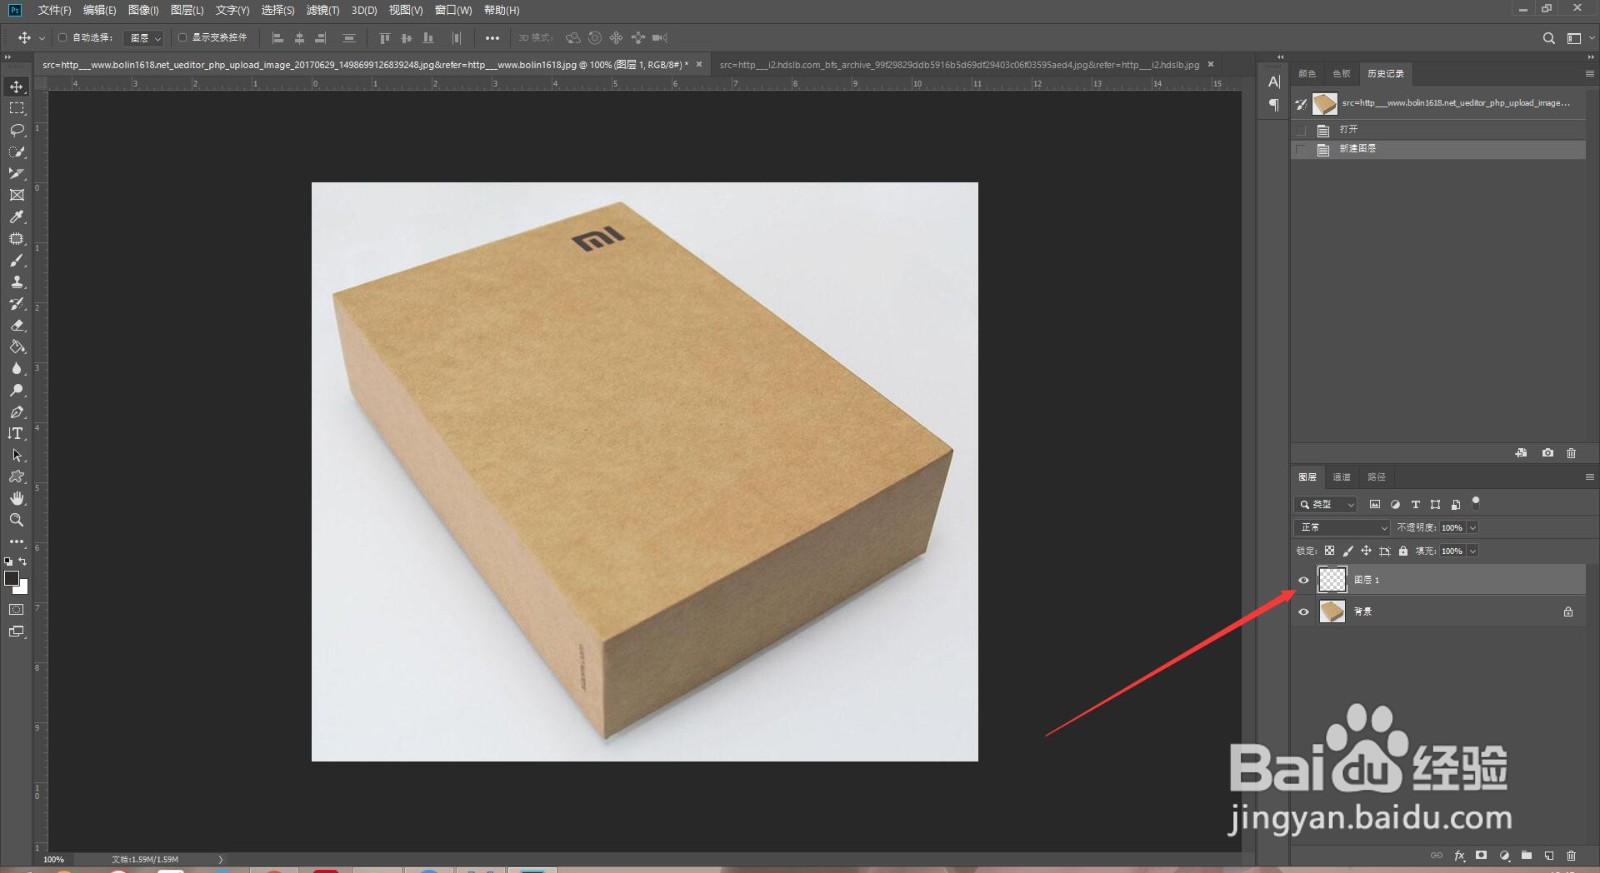Open the 类型 layer filter dropdown
Image resolution: width=1600 pixels, height=873 pixels.
[x=1326, y=505]
